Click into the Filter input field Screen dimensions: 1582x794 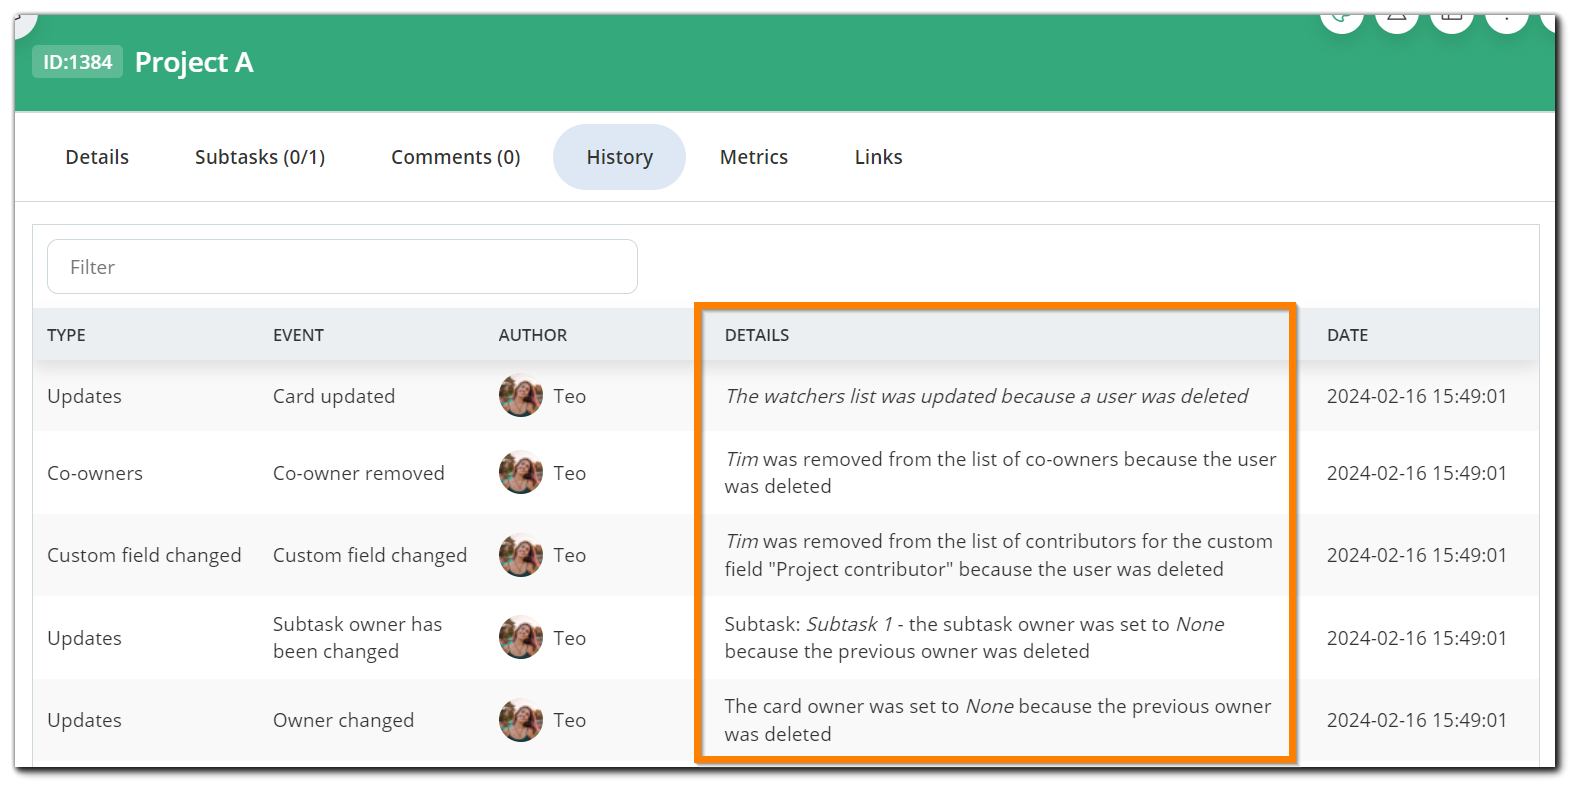342,267
